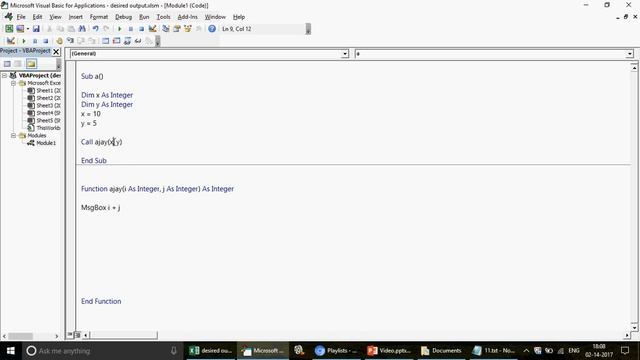Open the Object Browser toolbar icon
The height and width of the screenshot is (360, 640).
coord(188,29)
